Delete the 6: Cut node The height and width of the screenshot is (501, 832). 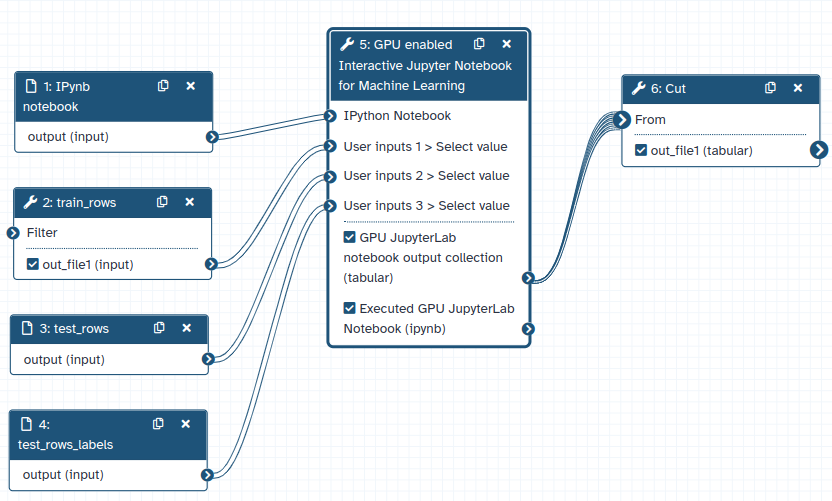[798, 88]
